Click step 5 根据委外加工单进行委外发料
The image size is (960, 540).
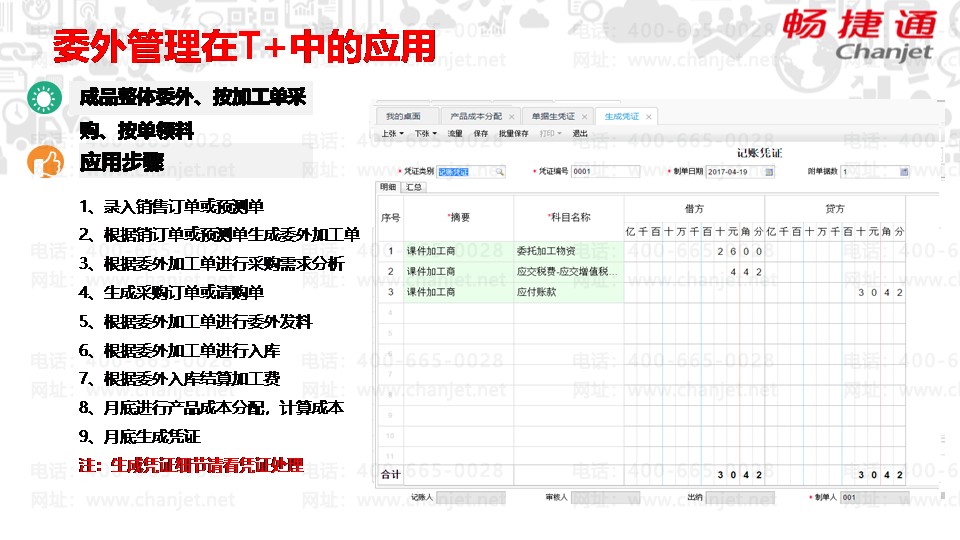click(196, 321)
